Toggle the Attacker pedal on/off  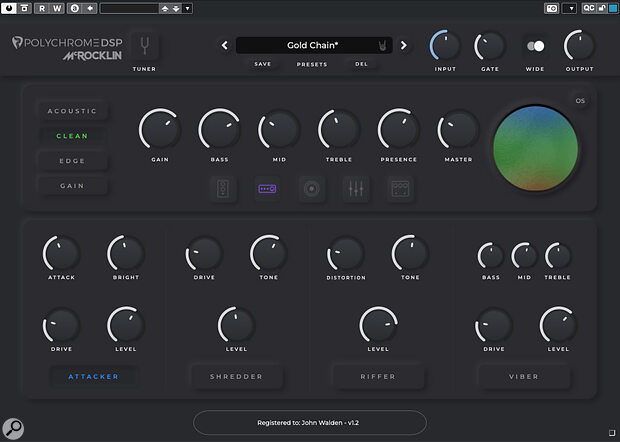(93, 377)
